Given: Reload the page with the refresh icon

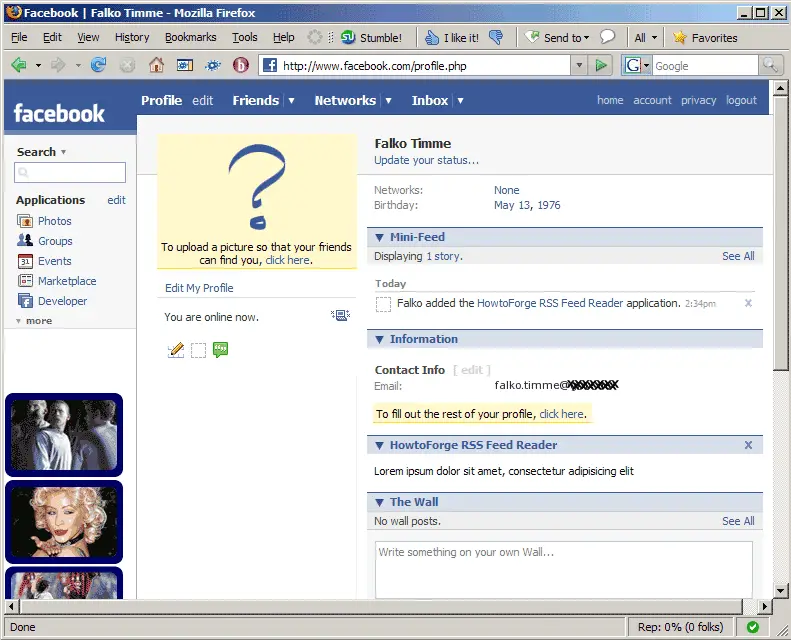Looking at the screenshot, I should pyautogui.click(x=98, y=65).
